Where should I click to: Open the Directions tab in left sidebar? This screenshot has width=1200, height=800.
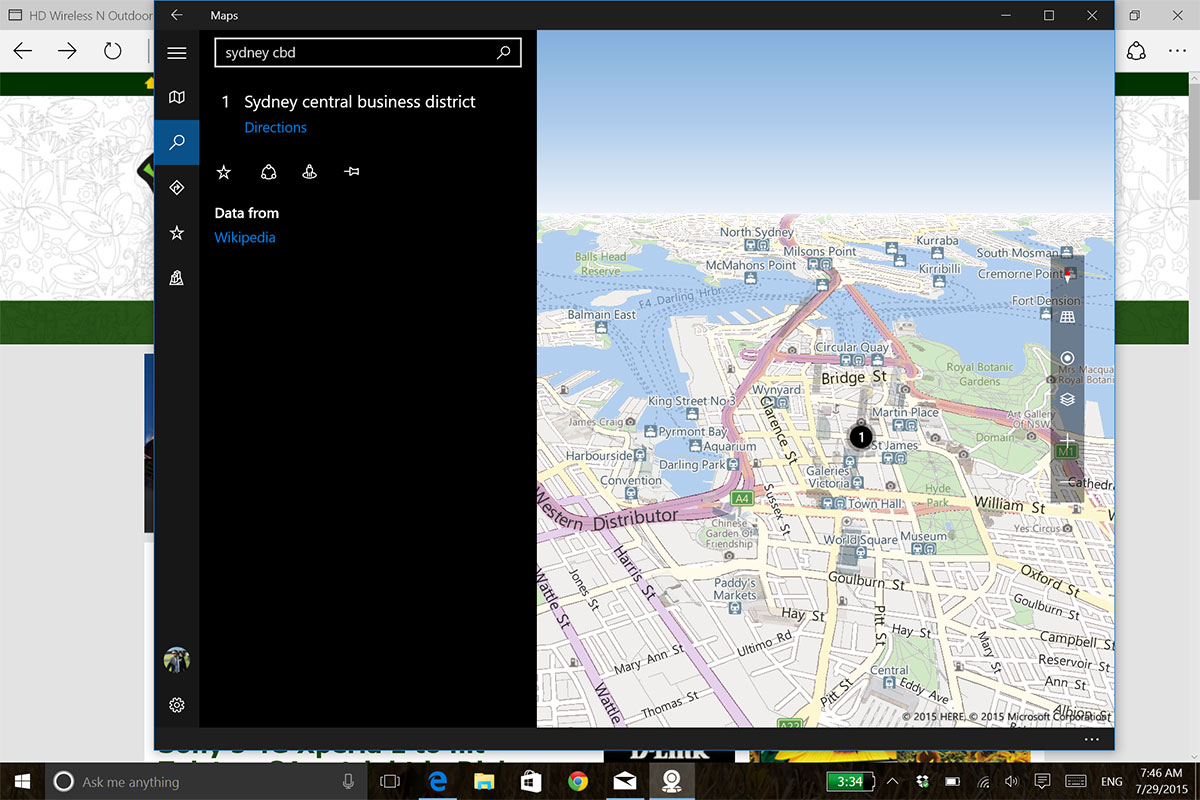tap(177, 187)
